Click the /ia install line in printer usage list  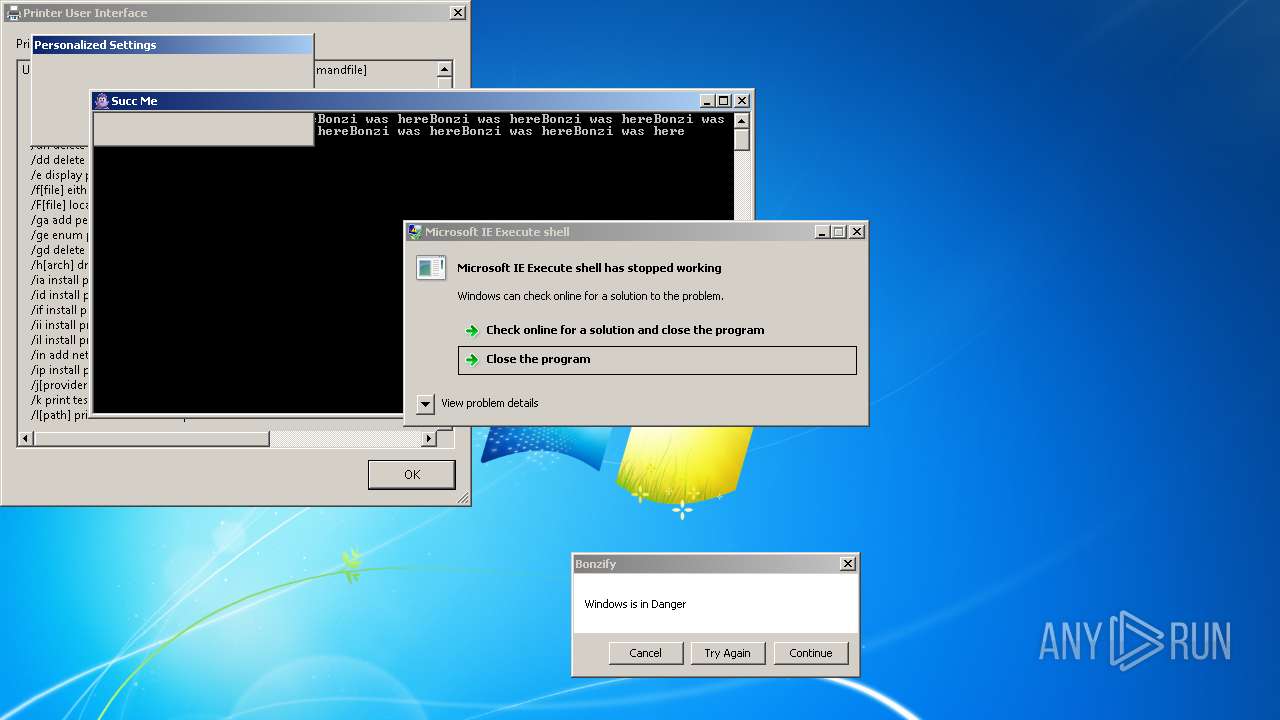coord(59,280)
